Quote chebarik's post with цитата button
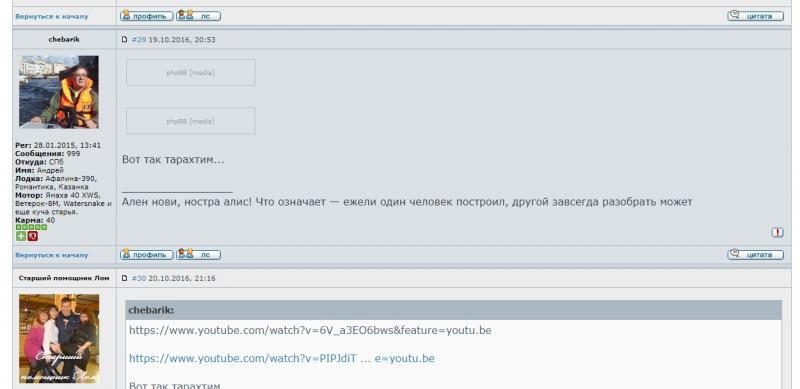This screenshot has height=389, width=800. click(x=756, y=254)
